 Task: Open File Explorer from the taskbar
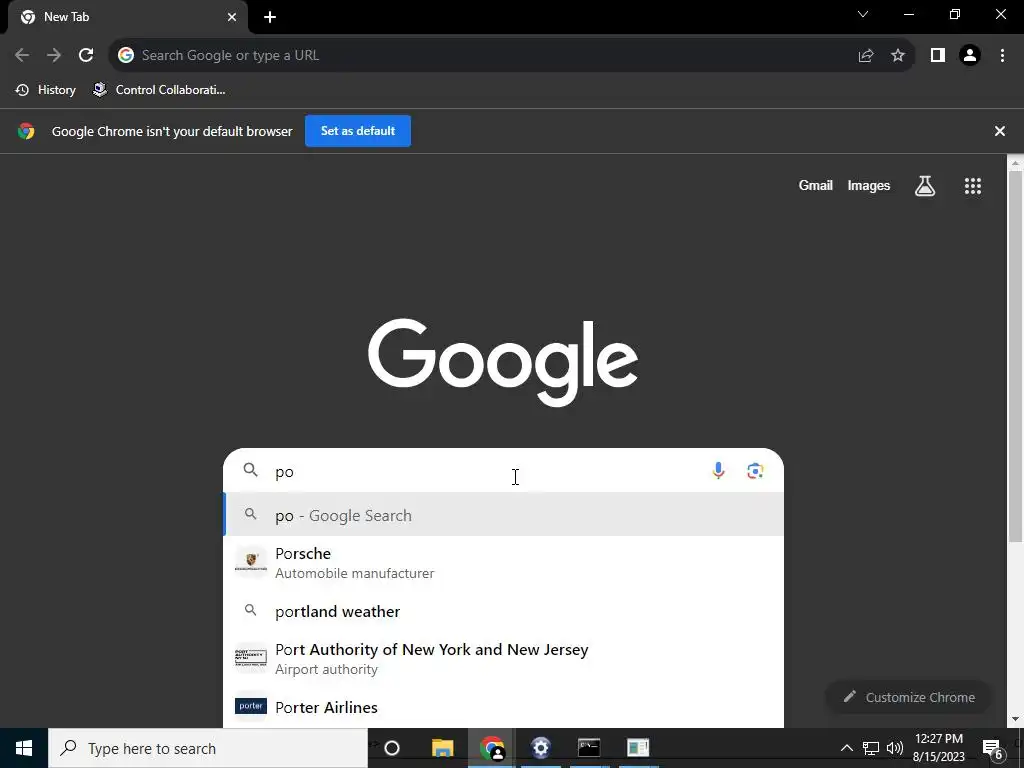(442, 748)
